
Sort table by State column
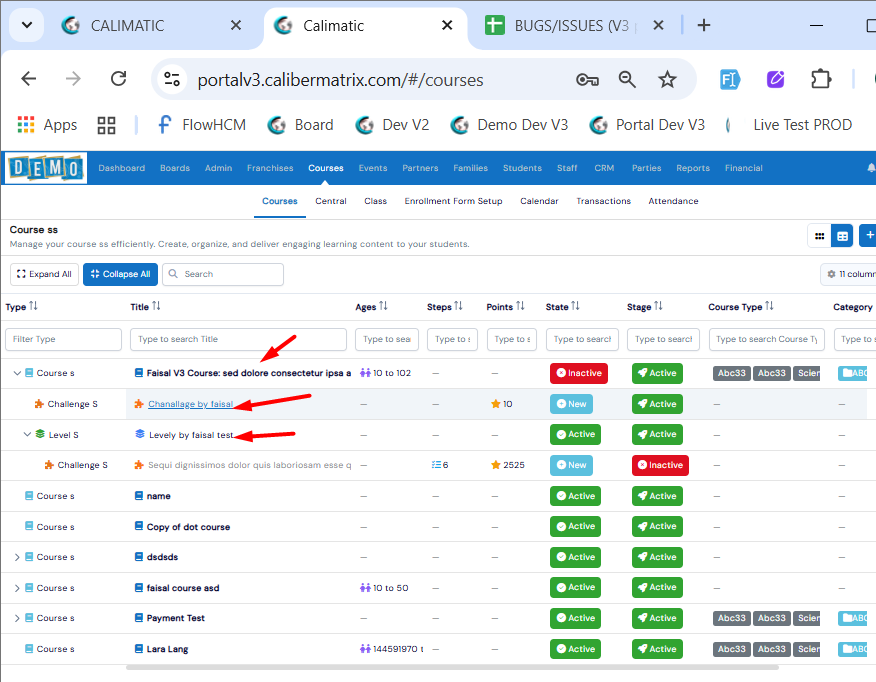(x=575, y=306)
